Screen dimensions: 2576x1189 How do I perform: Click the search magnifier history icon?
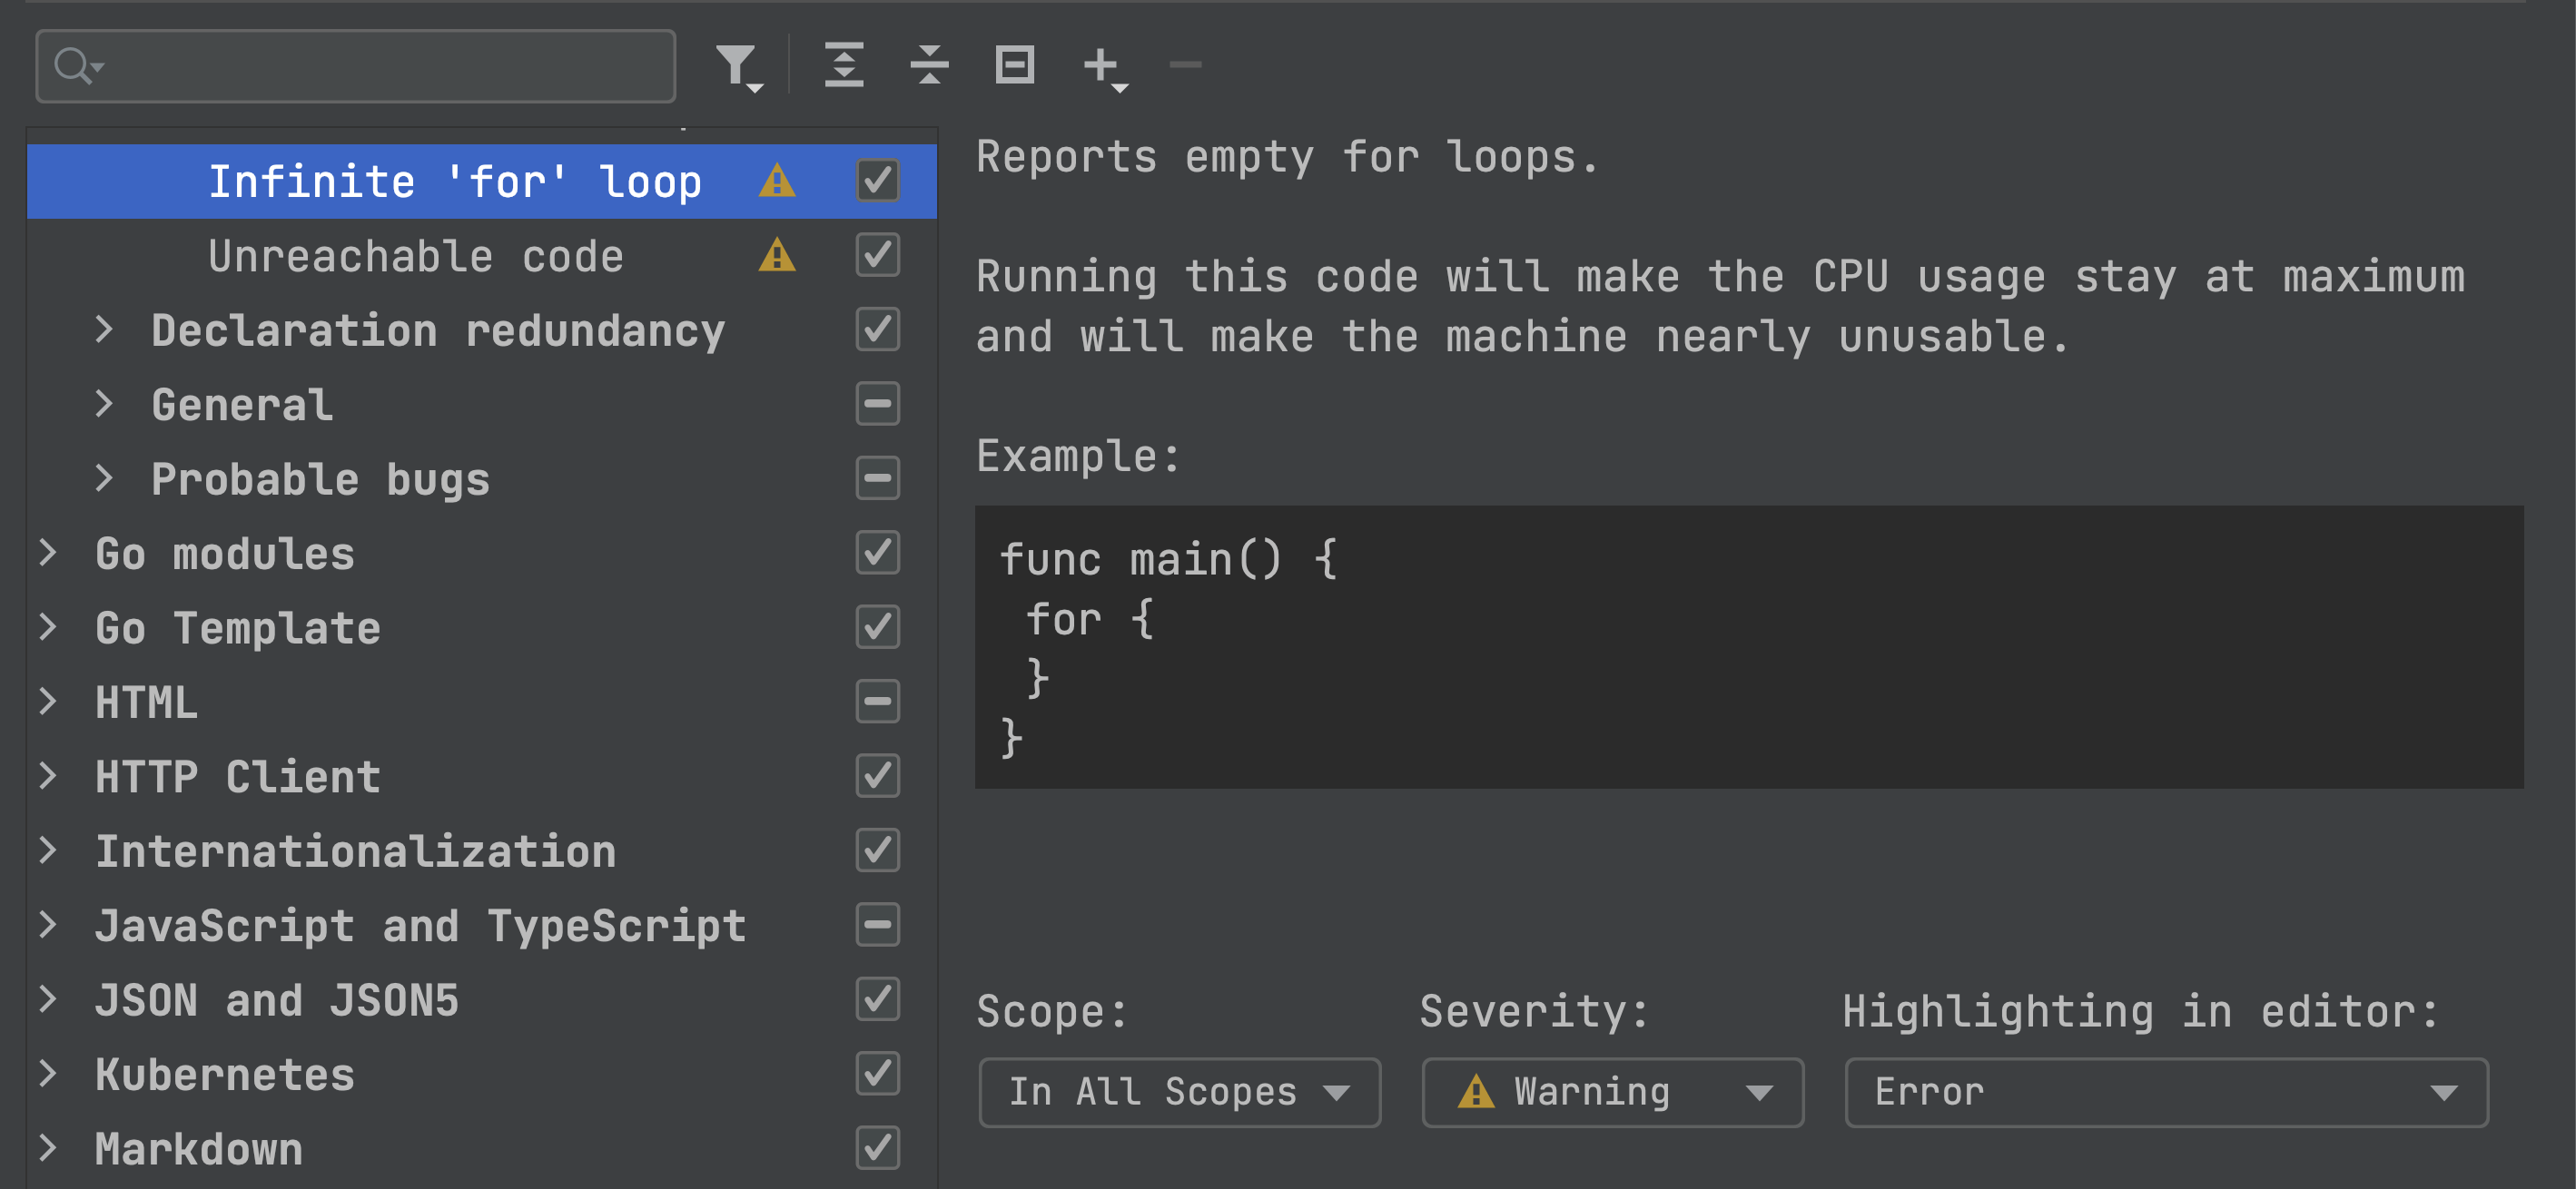pos(78,66)
